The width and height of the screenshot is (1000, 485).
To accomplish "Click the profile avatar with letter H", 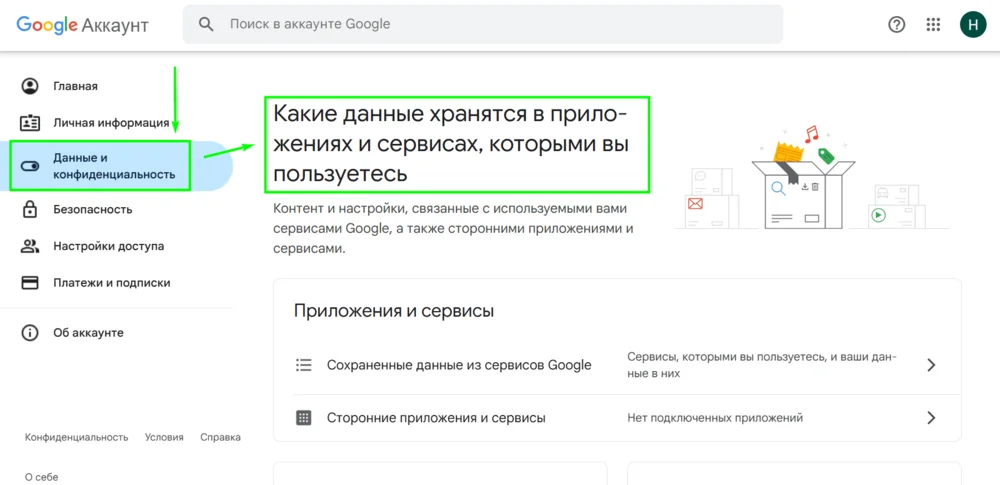I will click(x=972, y=25).
